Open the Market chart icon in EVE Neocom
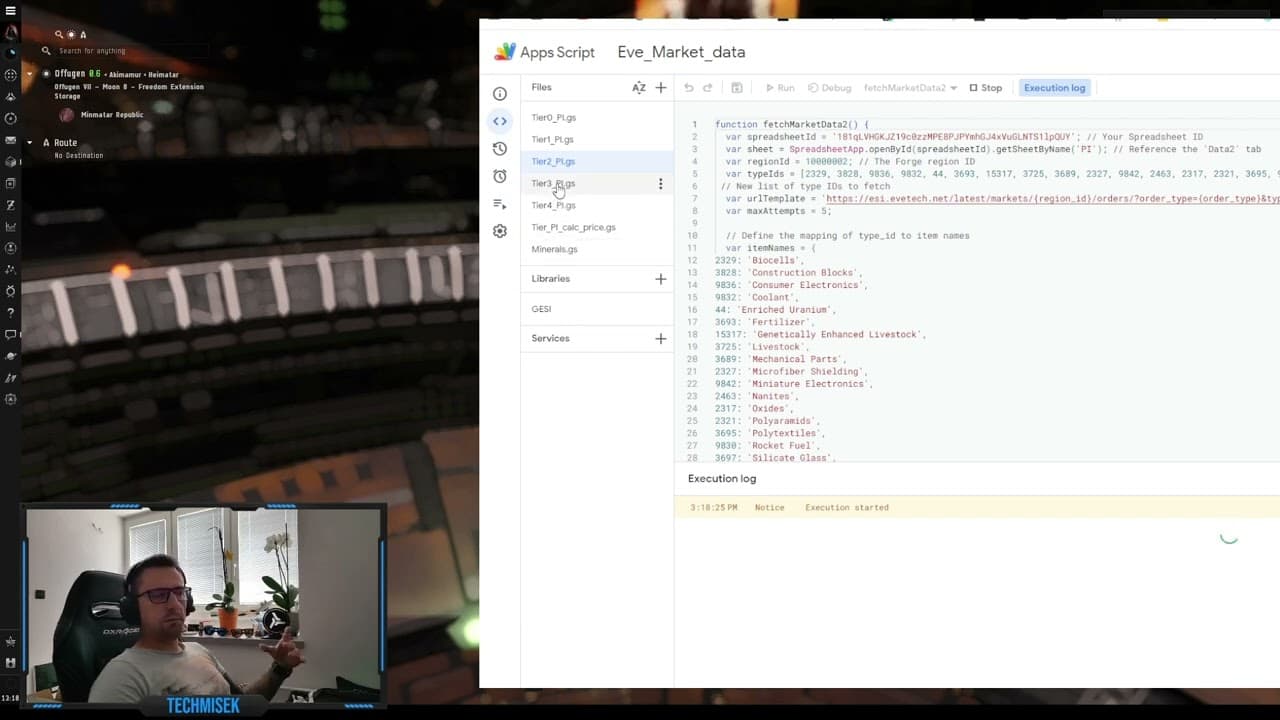Screen dimensions: 1280x720 click(x=11, y=227)
